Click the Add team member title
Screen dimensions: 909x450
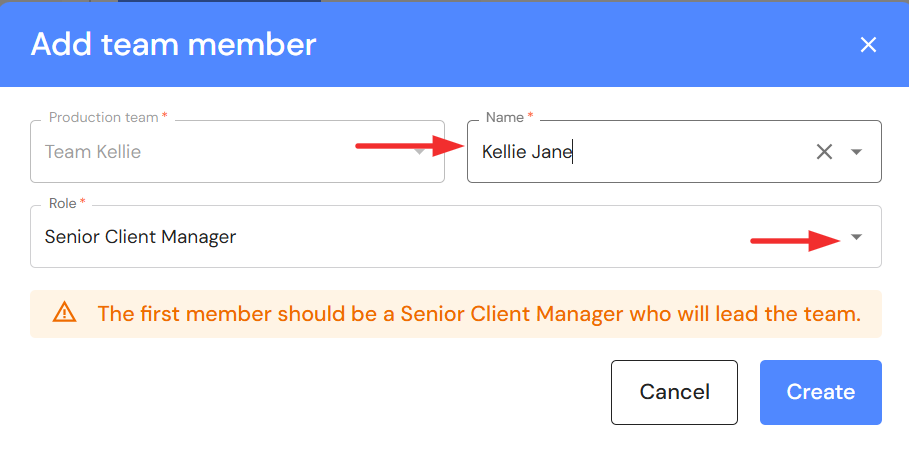click(173, 44)
